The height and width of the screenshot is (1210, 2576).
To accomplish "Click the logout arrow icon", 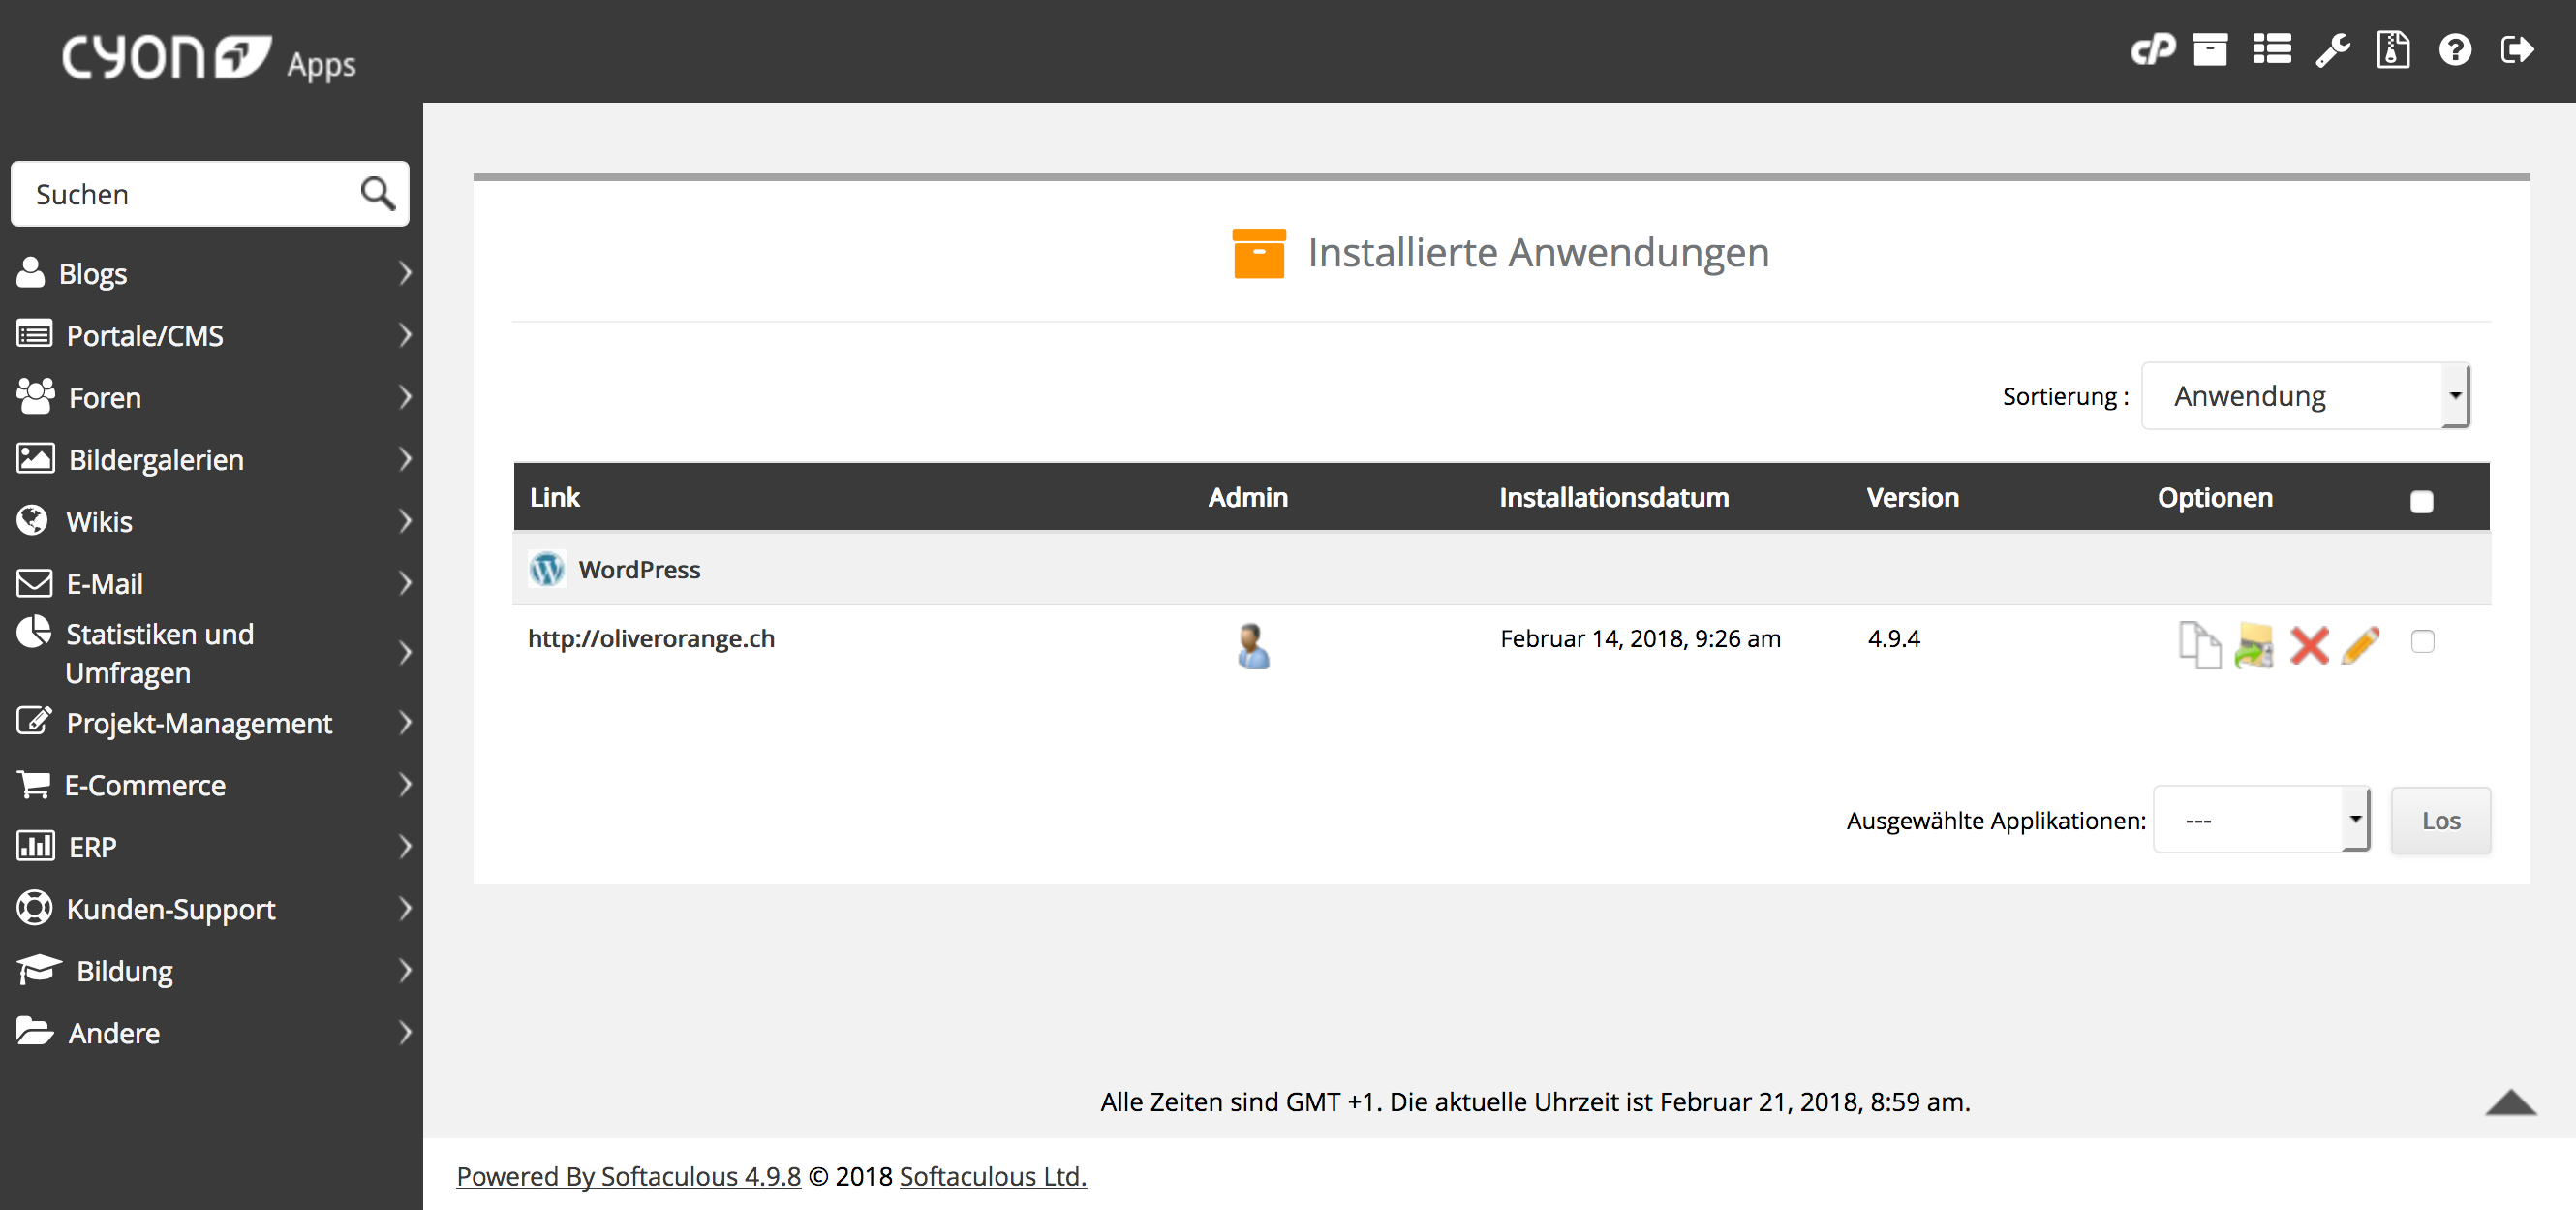I will pos(2516,49).
